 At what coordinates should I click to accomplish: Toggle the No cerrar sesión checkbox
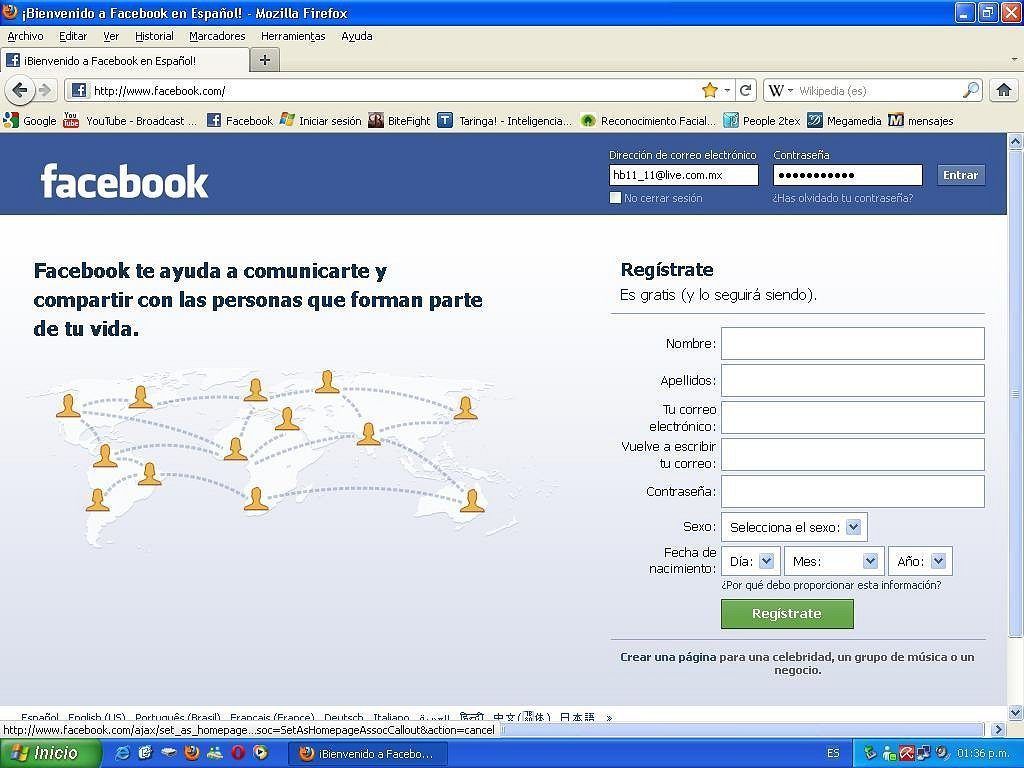click(x=615, y=197)
